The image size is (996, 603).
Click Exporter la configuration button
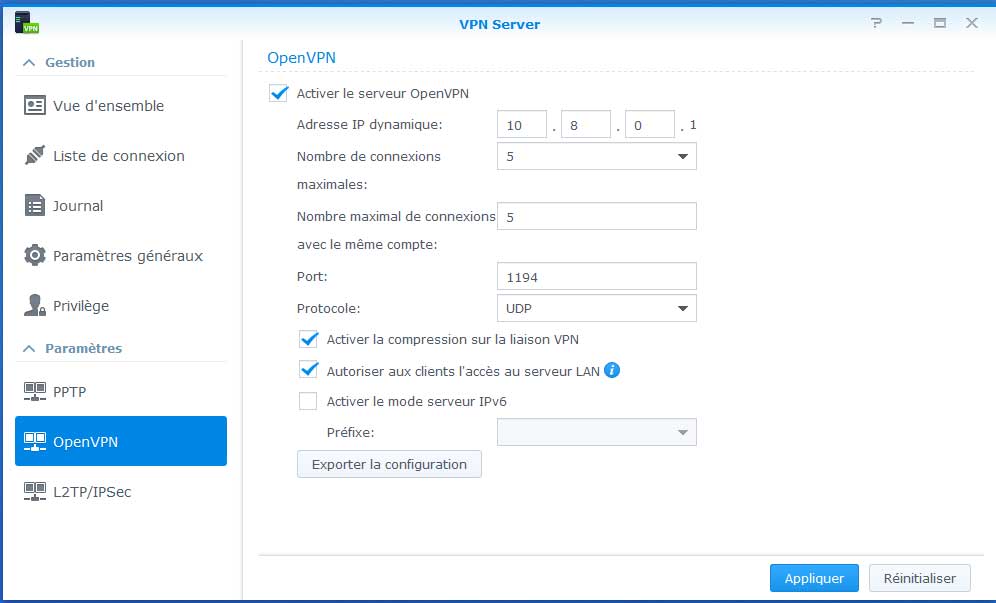(389, 464)
